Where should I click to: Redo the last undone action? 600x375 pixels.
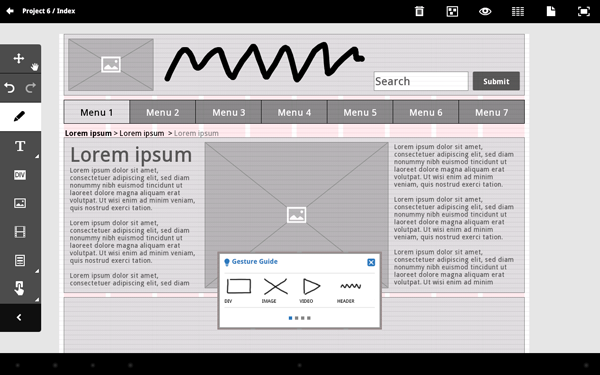click(31, 88)
